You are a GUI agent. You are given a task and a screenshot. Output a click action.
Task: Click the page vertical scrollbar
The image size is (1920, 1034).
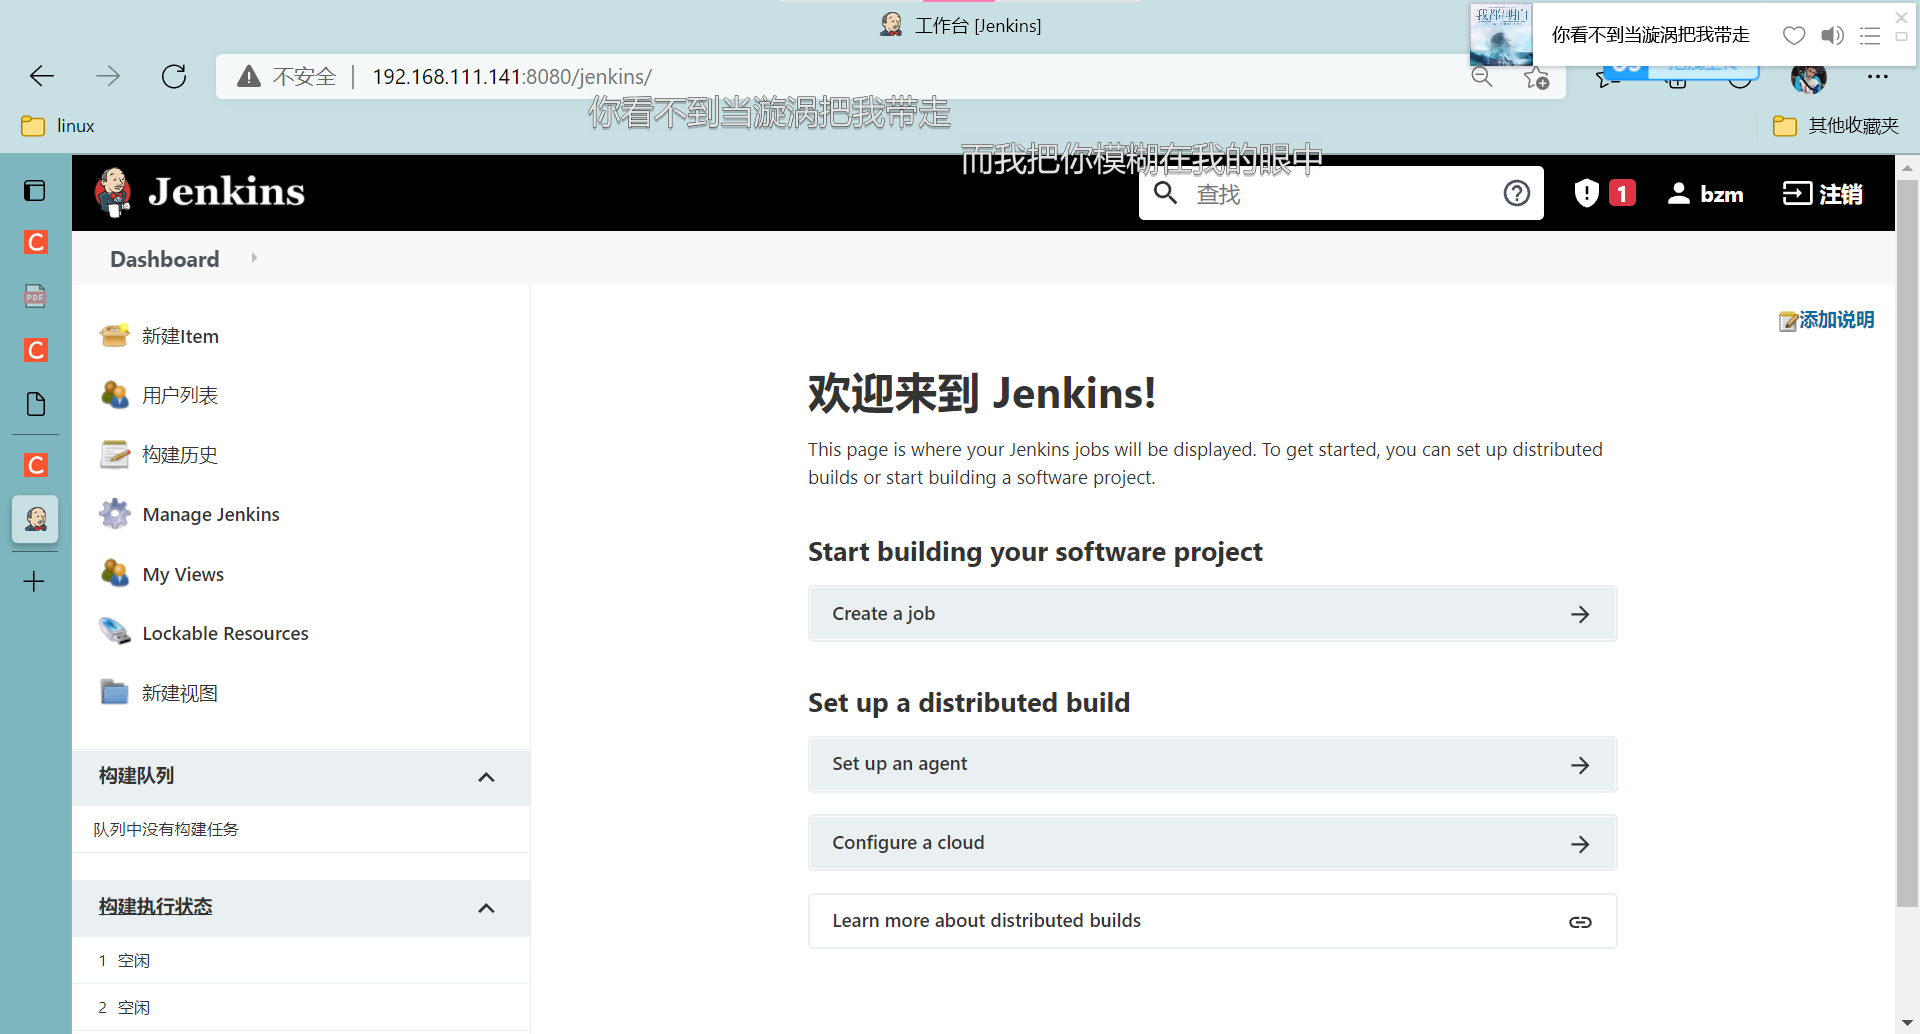(1907, 543)
